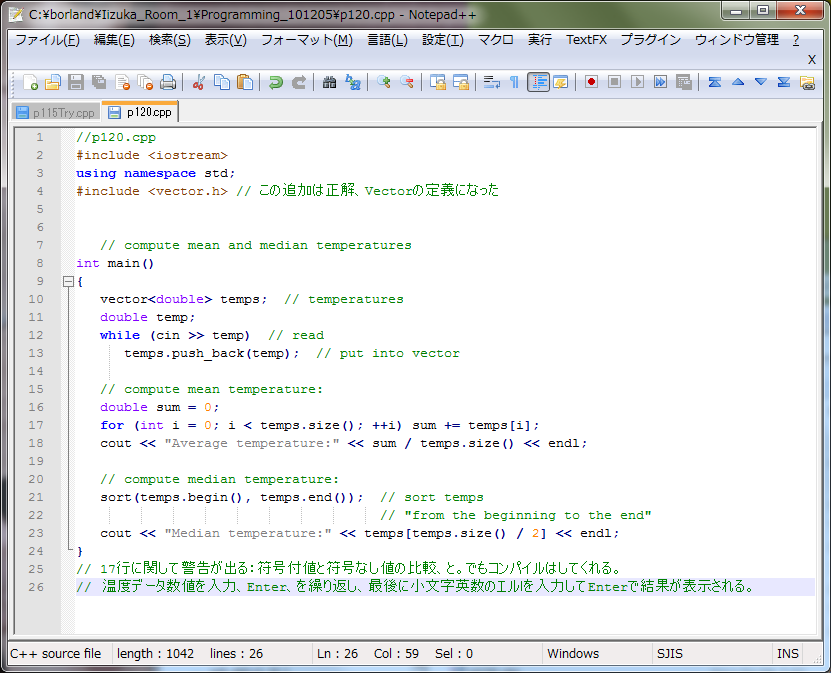The image size is (831, 673).
Task: Select the p120.cpp tab
Action: point(140,112)
